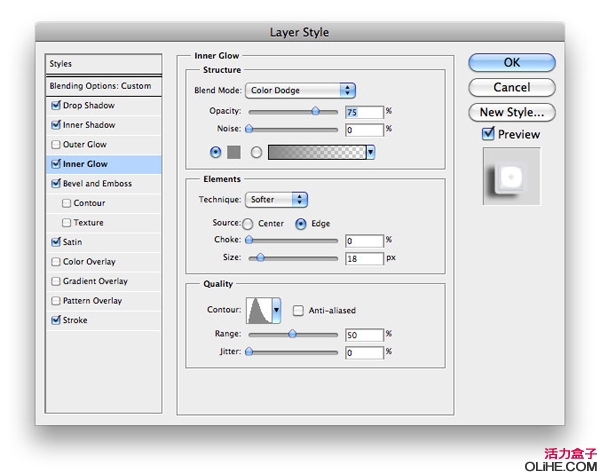The image size is (600, 474).
Task: Toggle the Stroke checkbox
Action: click(56, 320)
